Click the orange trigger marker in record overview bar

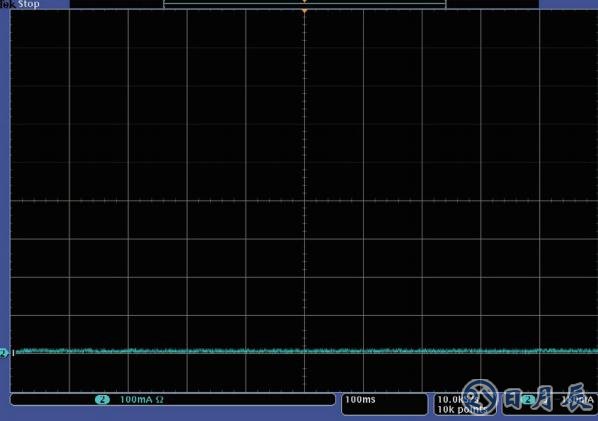(304, 2)
